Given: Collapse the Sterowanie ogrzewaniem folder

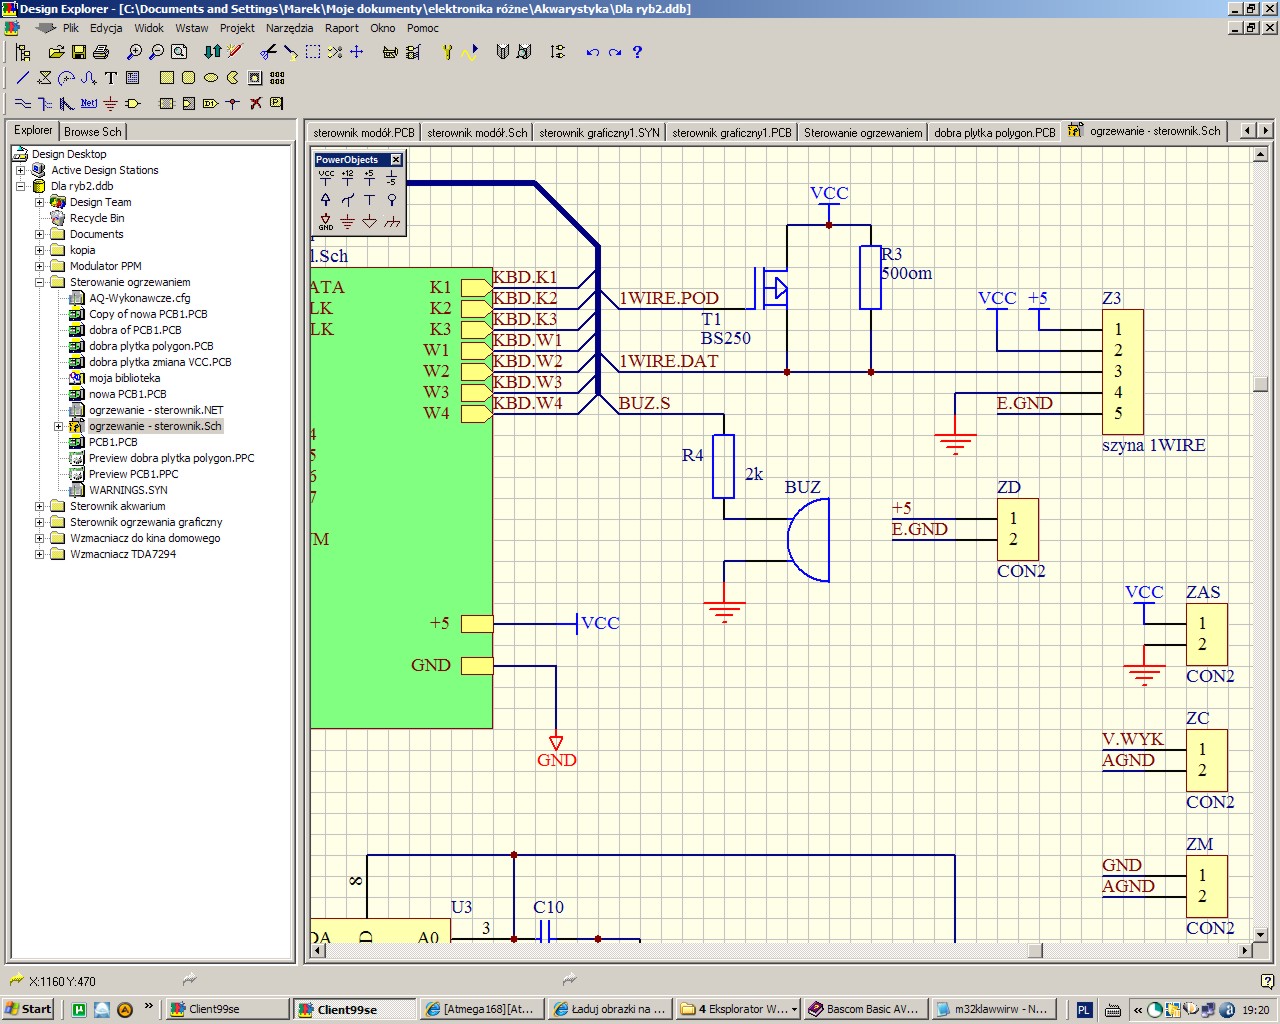Looking at the screenshot, I should 40,282.
